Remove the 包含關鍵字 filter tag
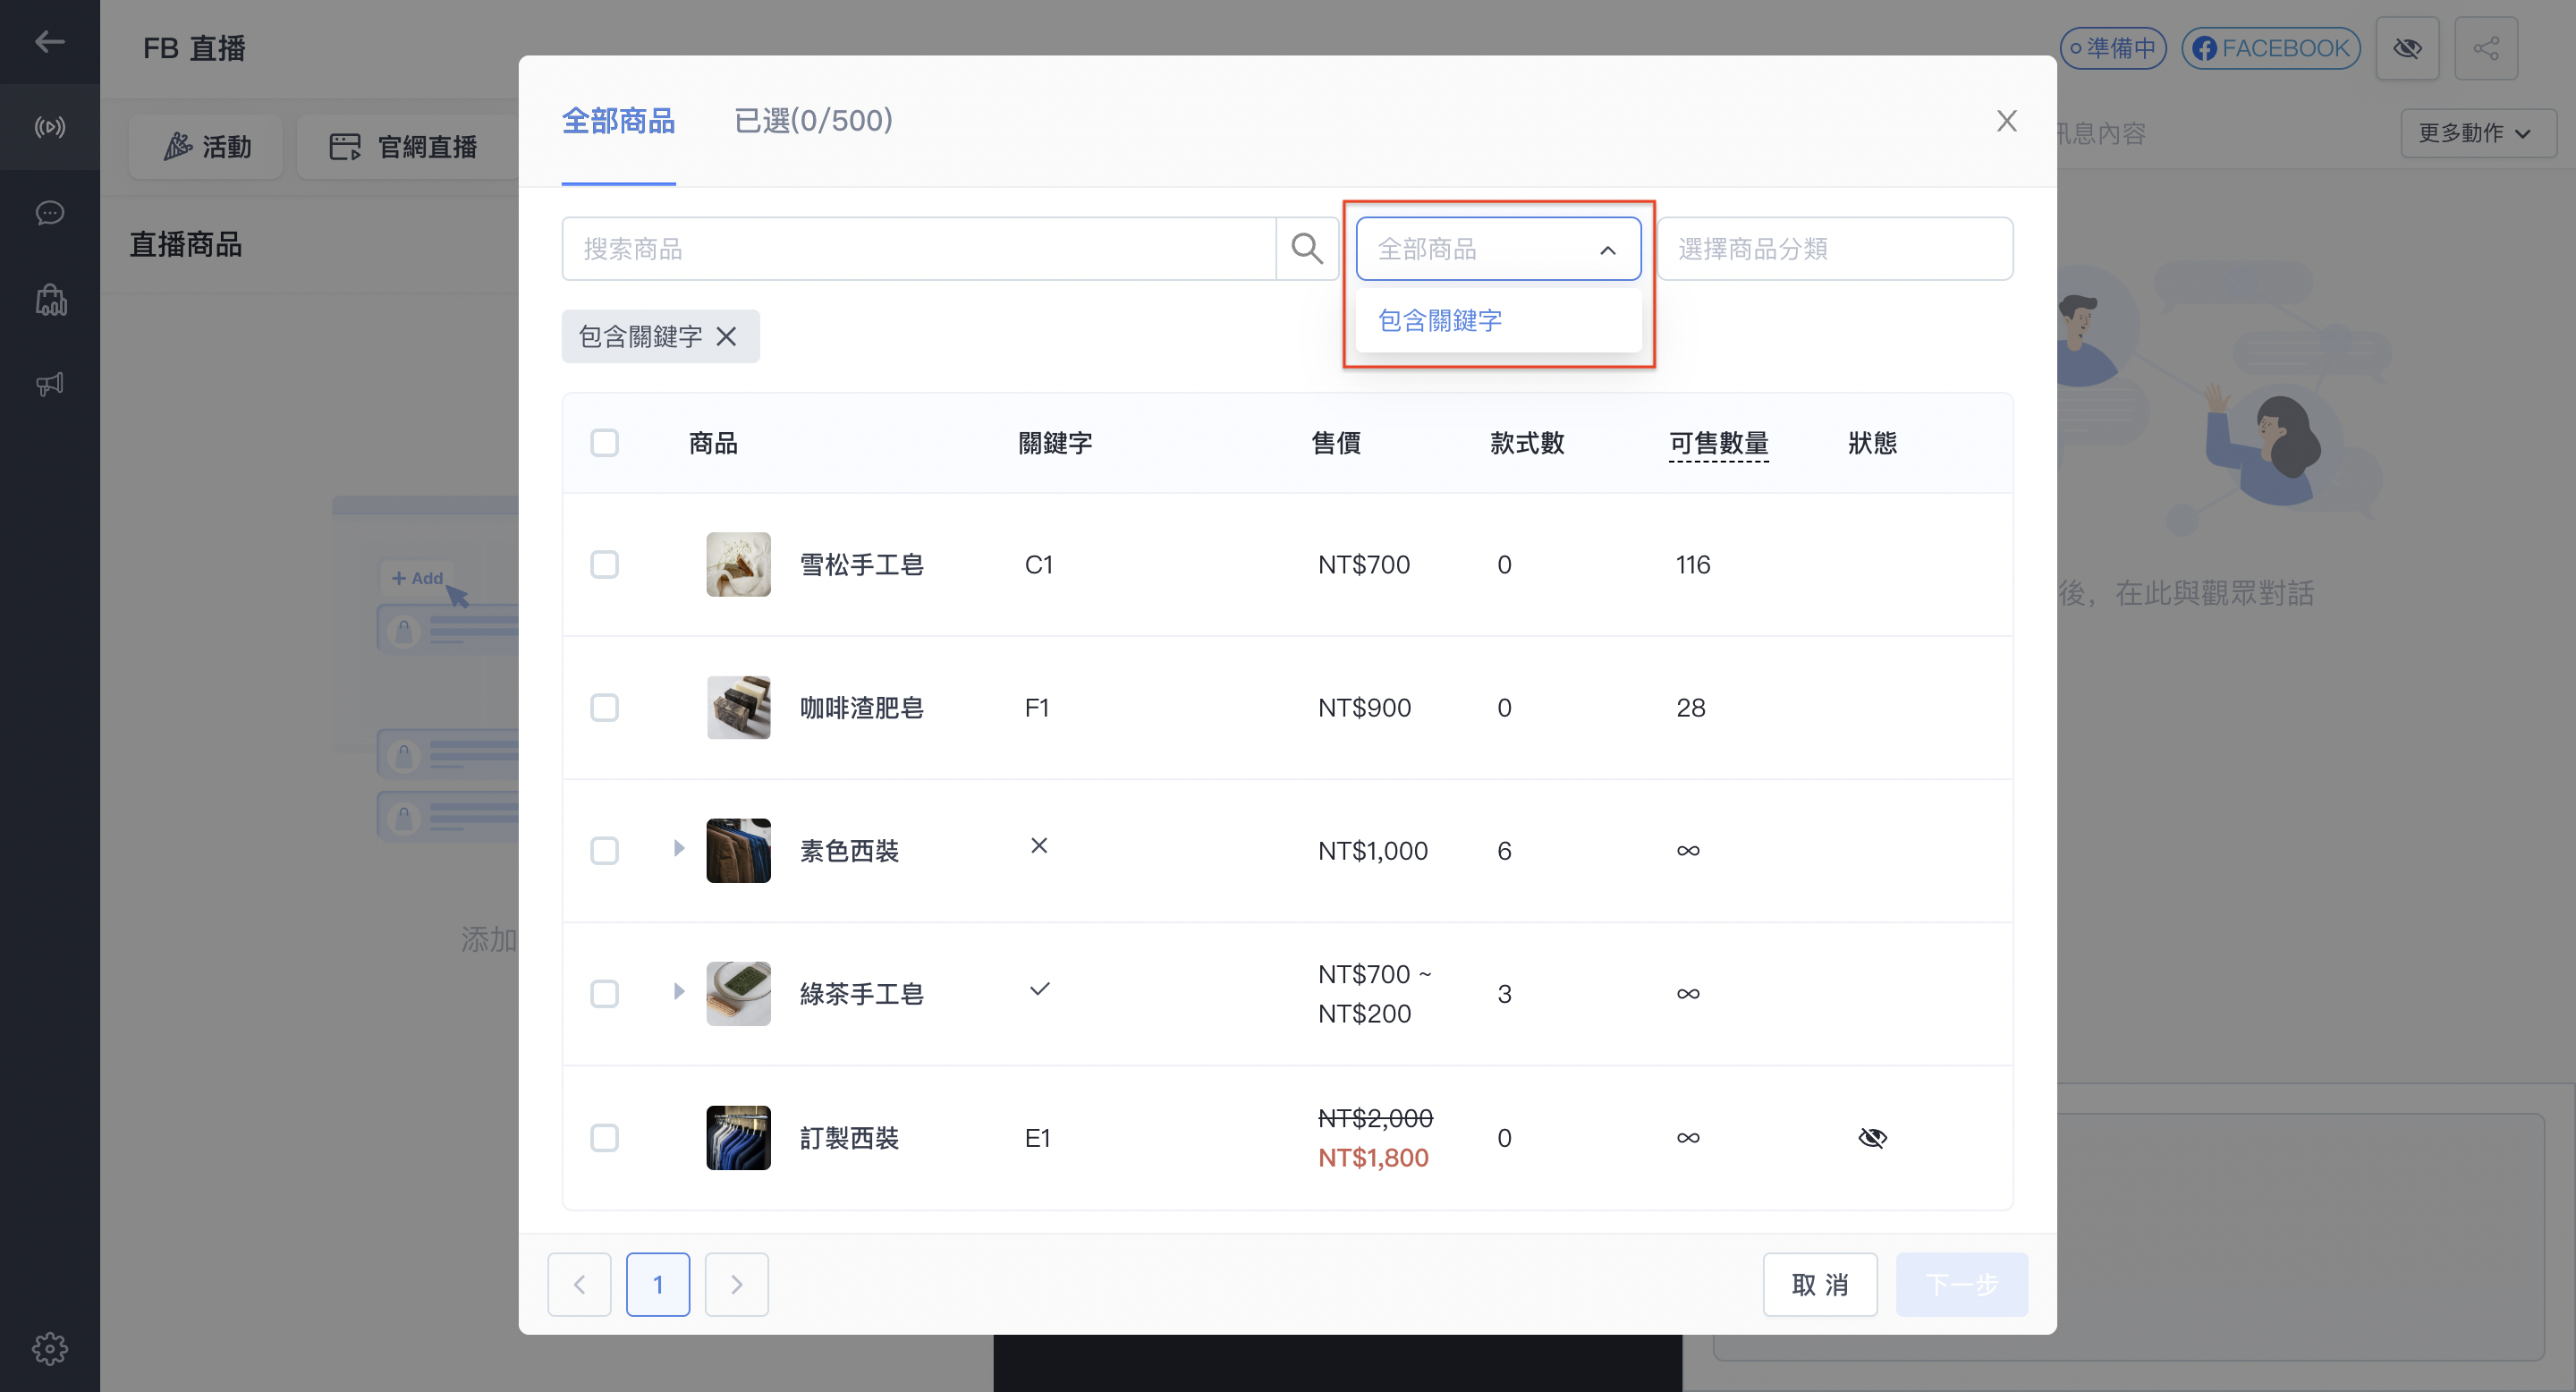2576x1392 pixels. point(727,336)
